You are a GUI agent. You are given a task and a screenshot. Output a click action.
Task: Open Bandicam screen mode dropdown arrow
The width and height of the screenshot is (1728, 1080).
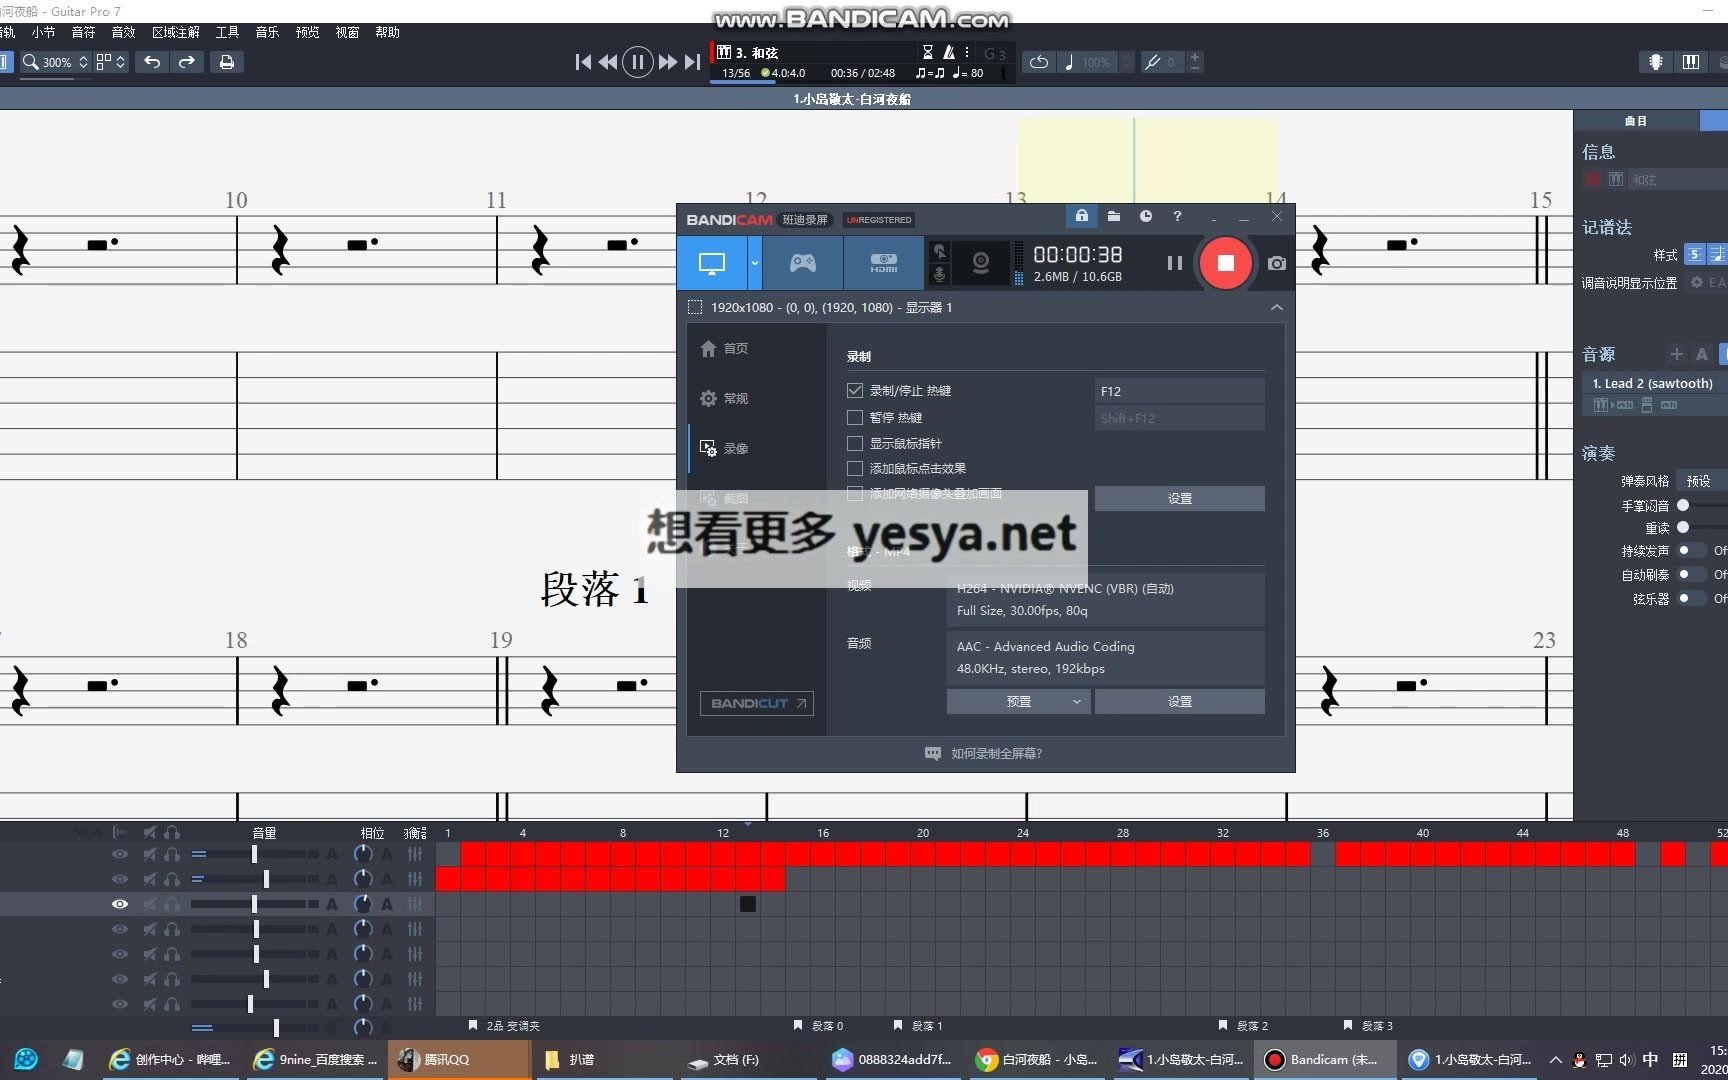click(x=755, y=263)
